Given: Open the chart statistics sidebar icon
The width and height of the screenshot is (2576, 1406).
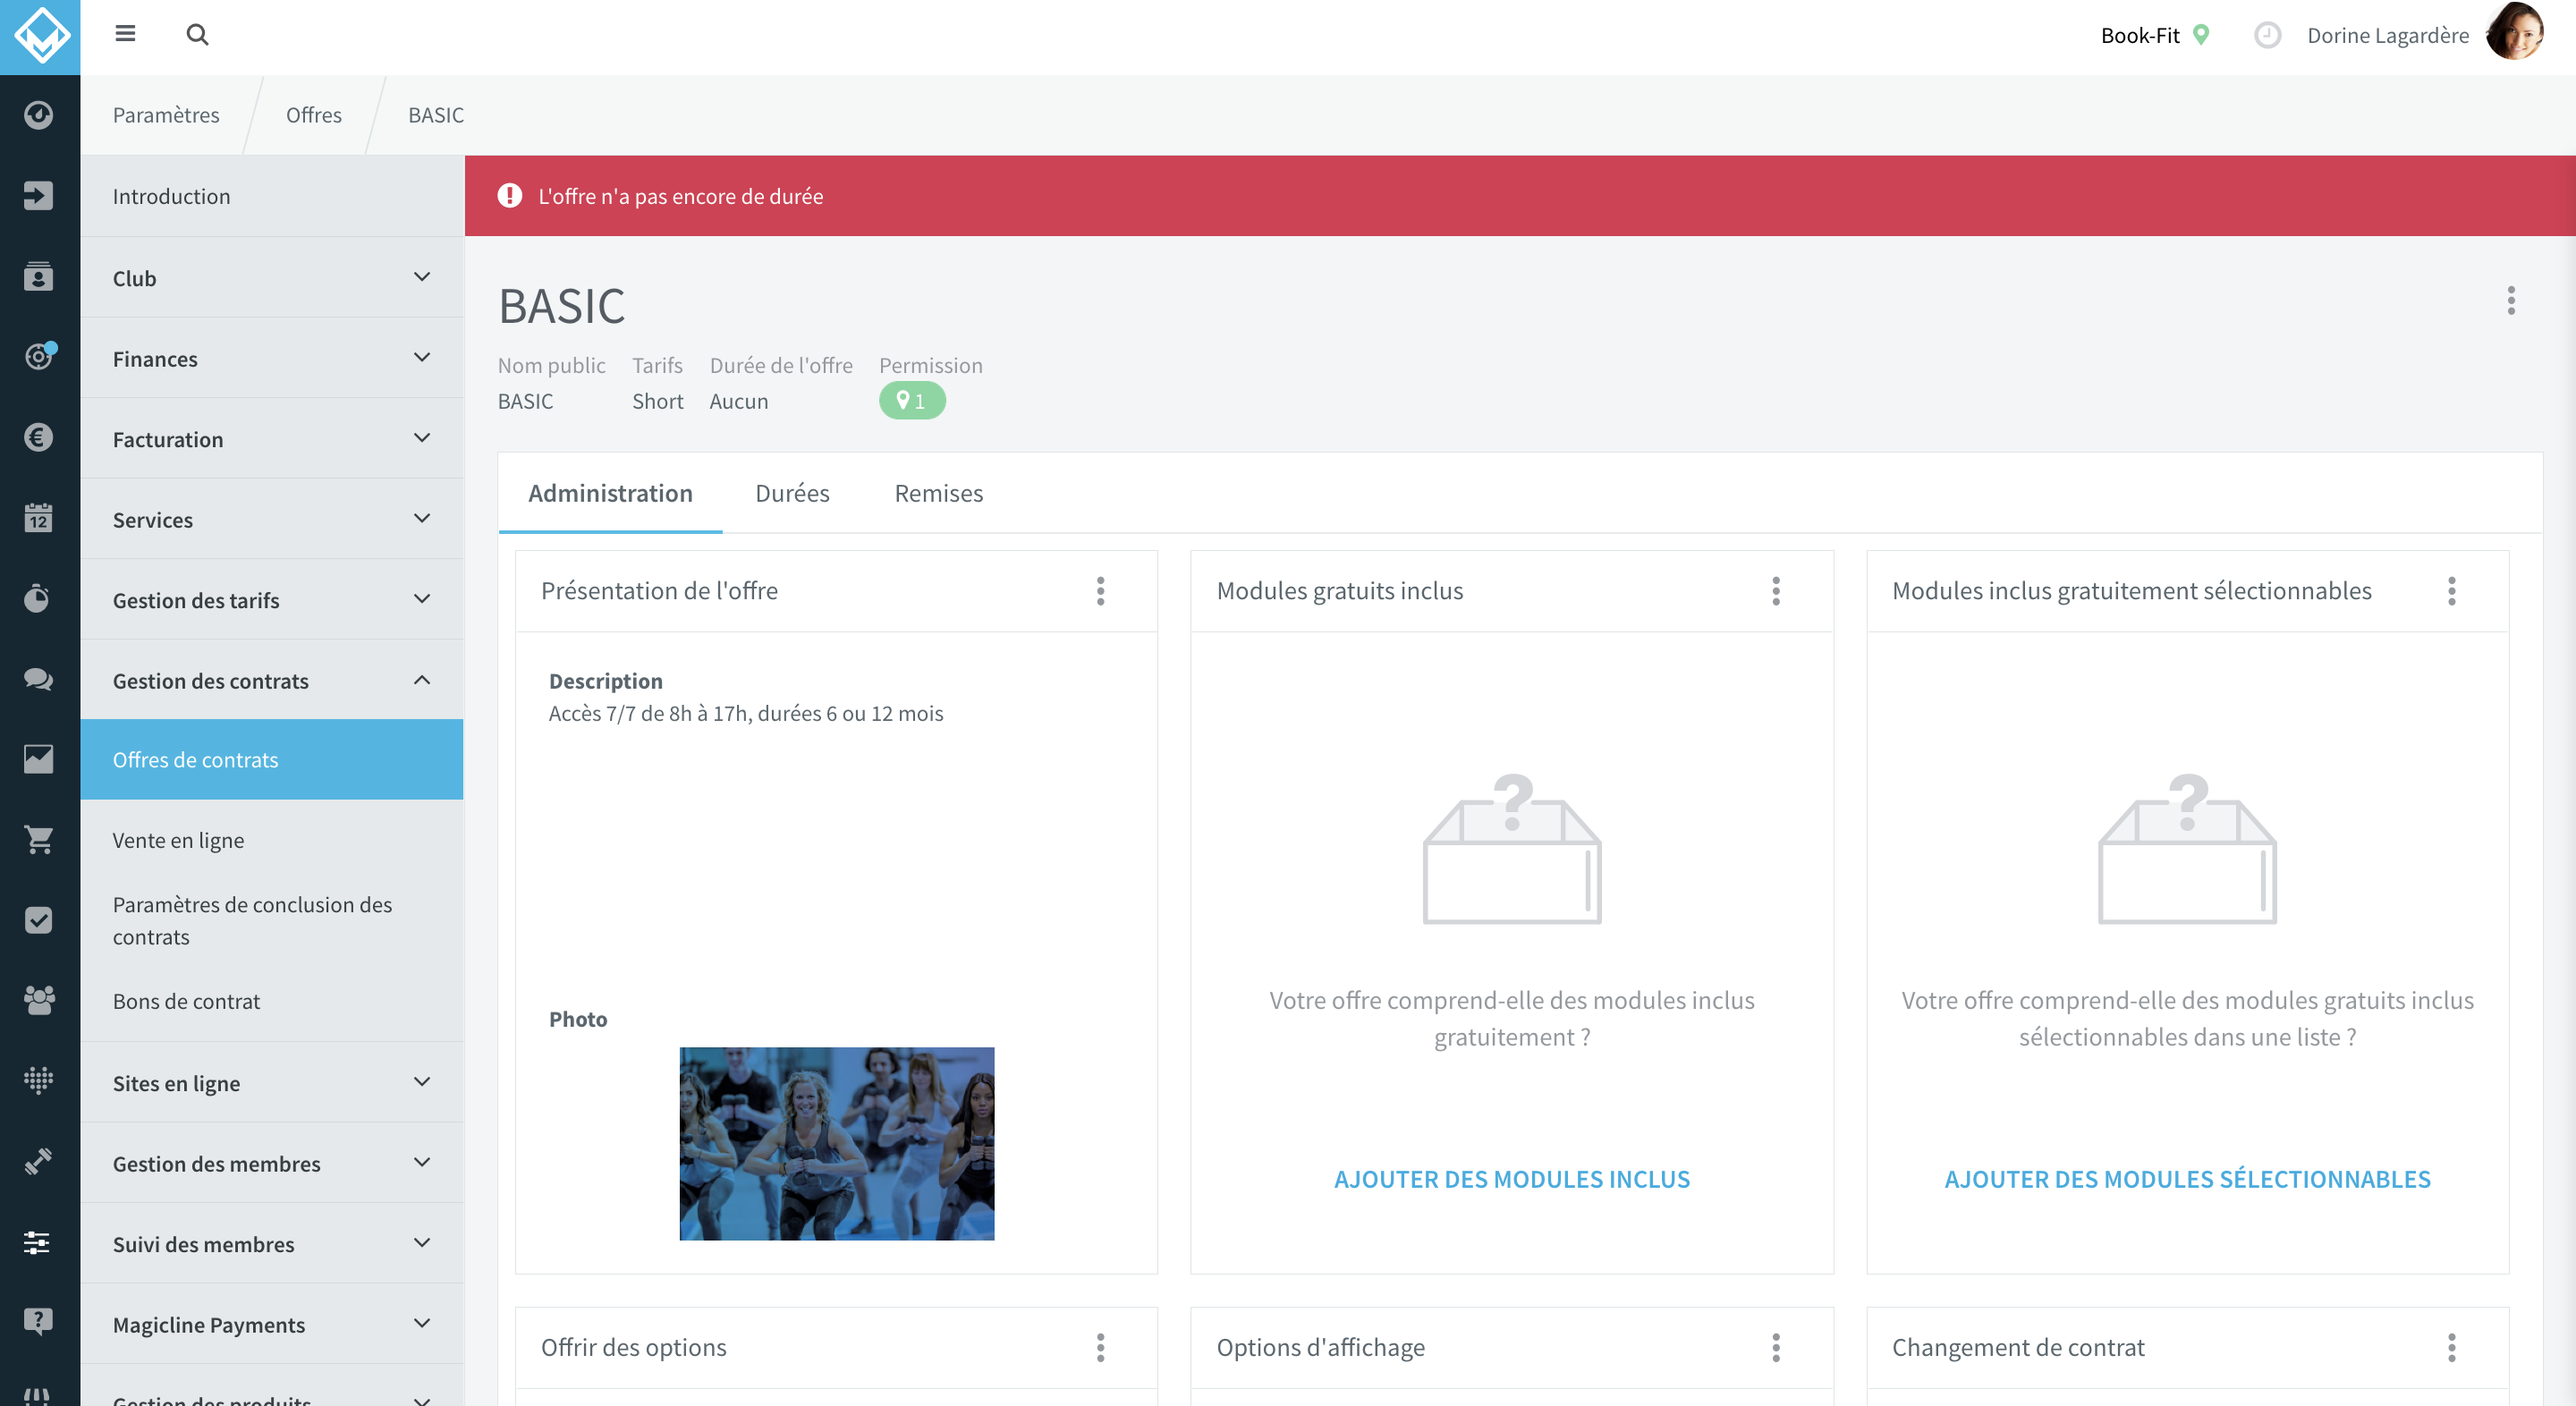Looking at the screenshot, I should pyautogui.click(x=38, y=759).
